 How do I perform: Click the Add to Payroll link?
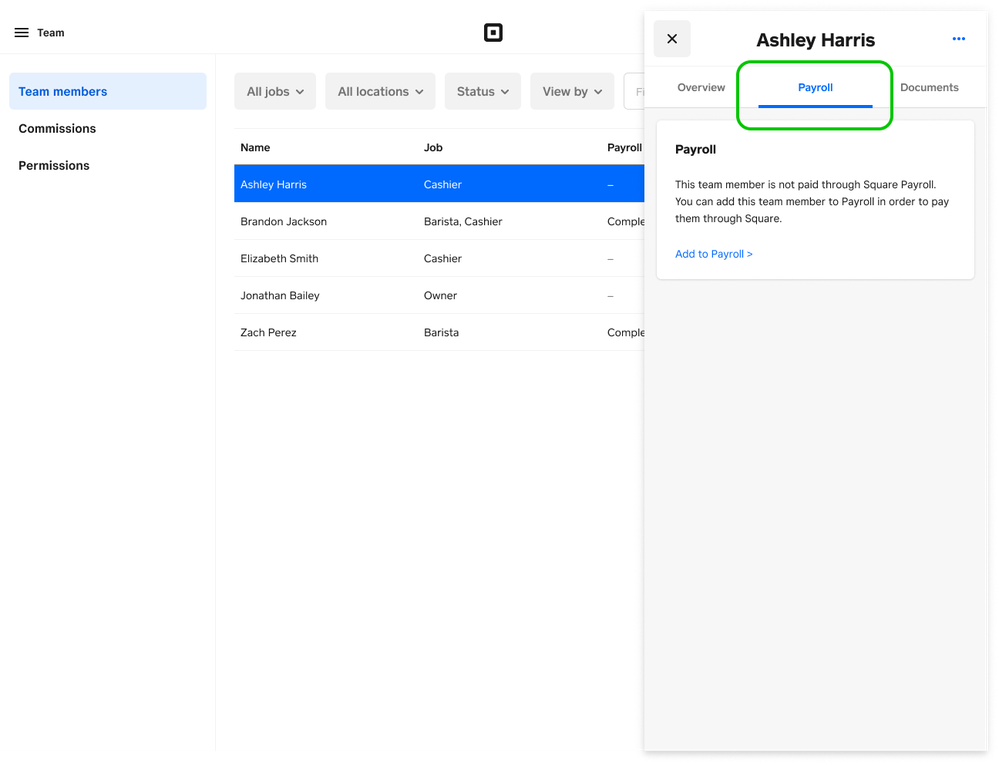[x=713, y=254]
